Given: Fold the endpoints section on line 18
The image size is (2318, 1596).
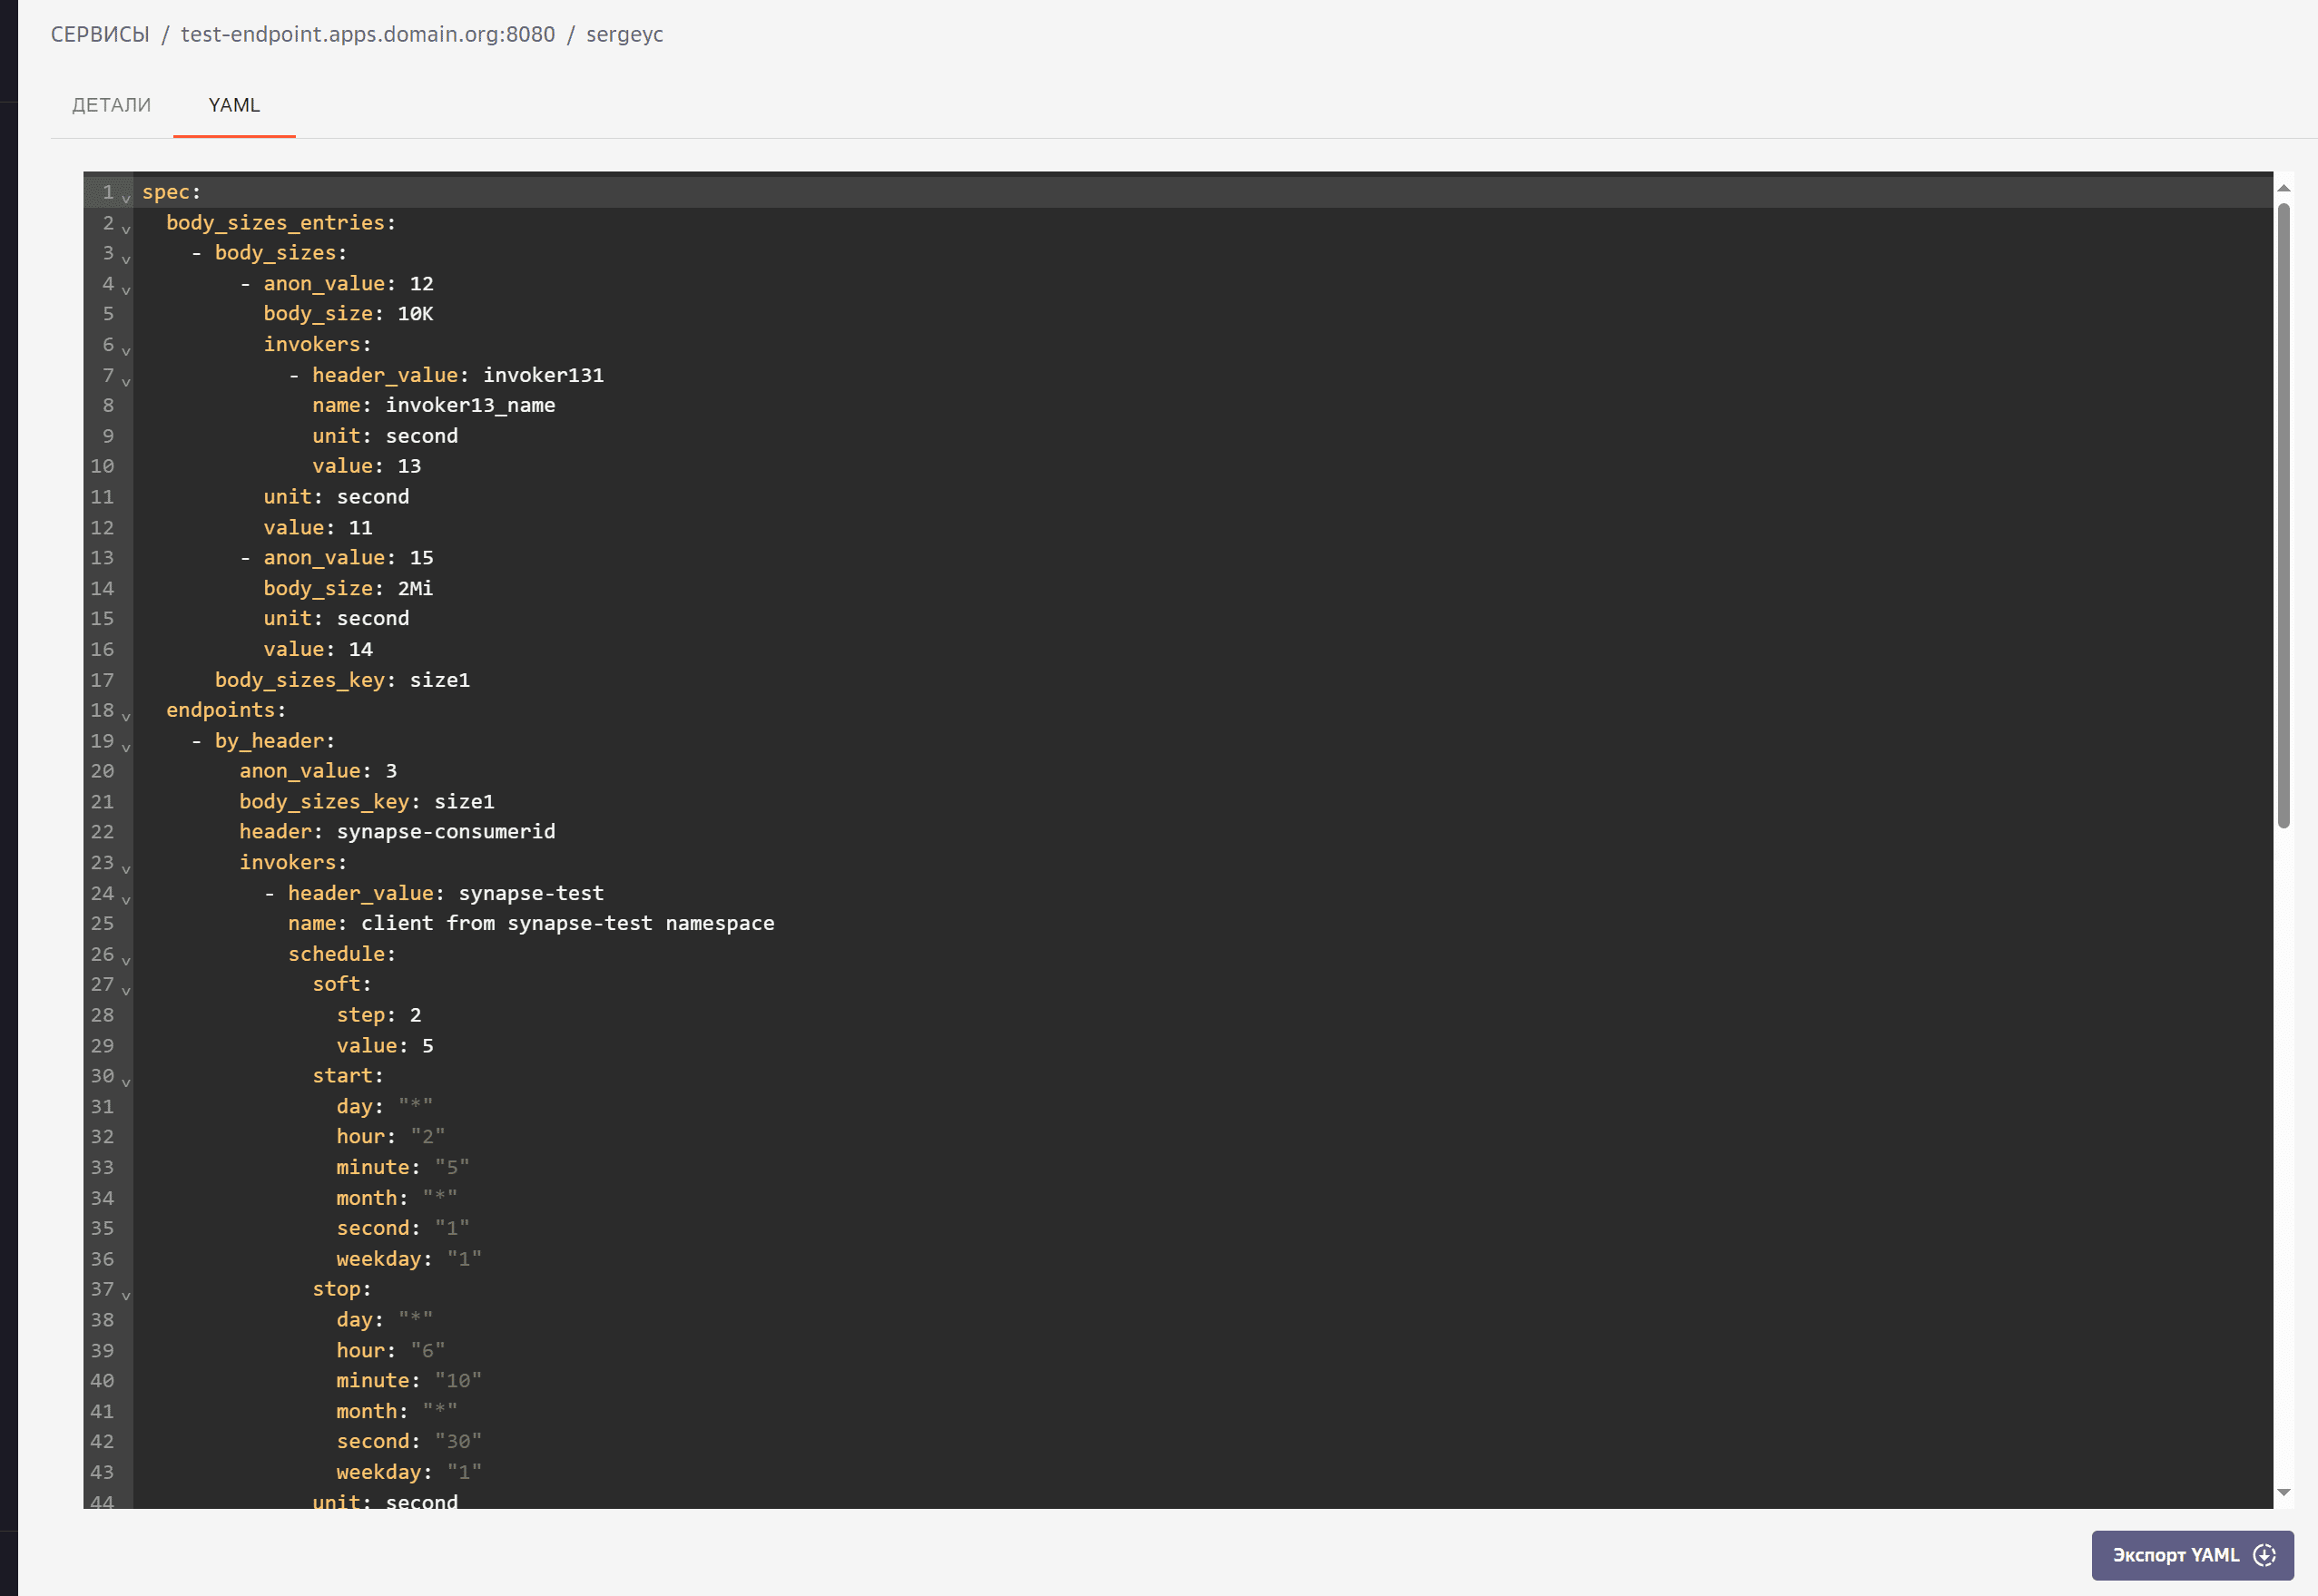Looking at the screenshot, I should 126,716.
